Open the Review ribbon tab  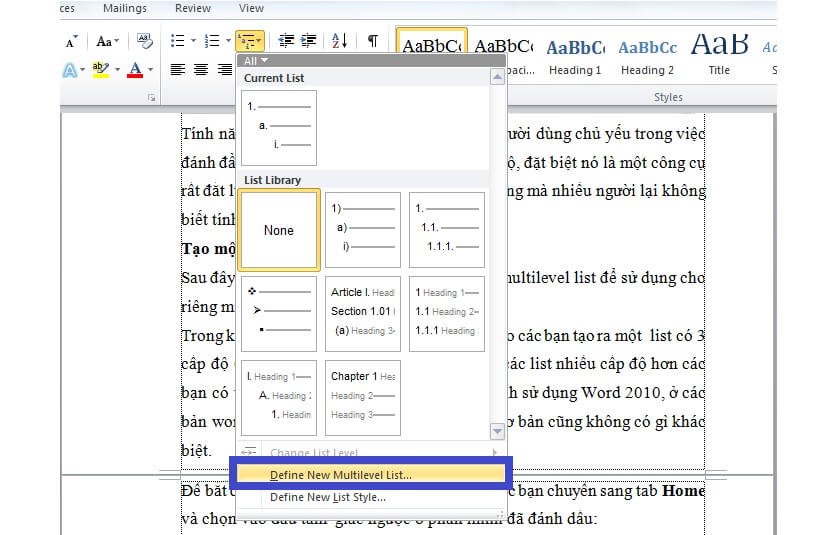click(x=193, y=8)
